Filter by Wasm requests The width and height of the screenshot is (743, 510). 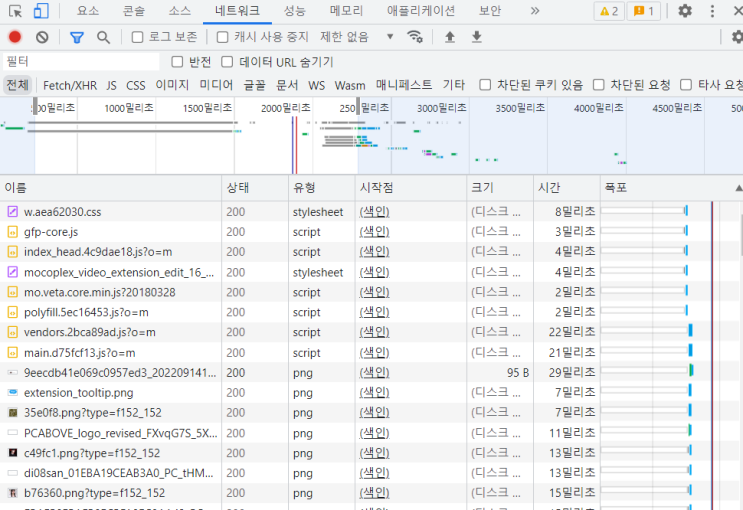tap(350, 85)
